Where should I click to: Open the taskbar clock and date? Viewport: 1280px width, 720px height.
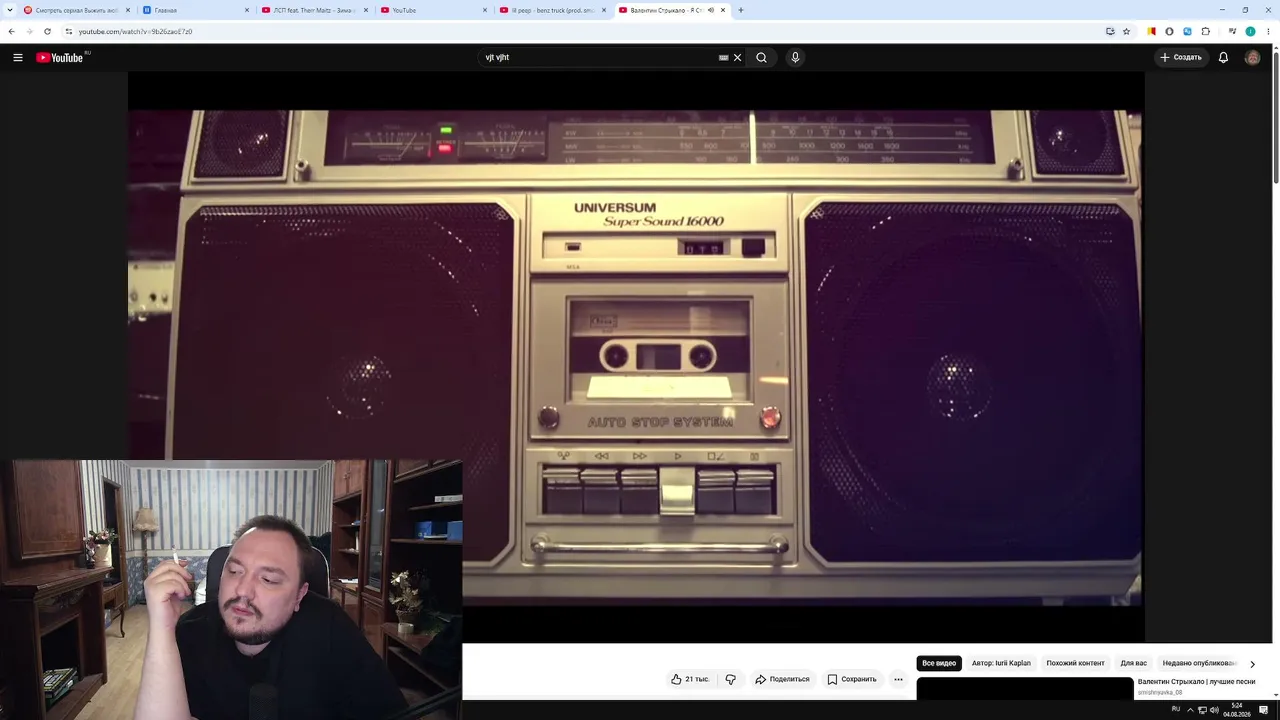tap(1237, 710)
